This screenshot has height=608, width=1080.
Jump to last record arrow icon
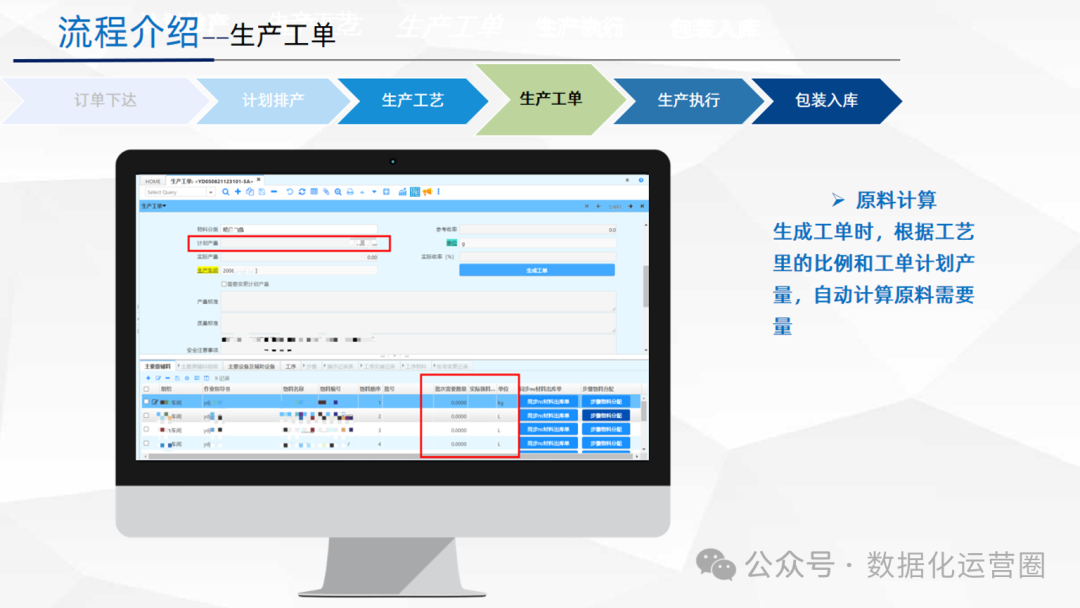[642, 206]
